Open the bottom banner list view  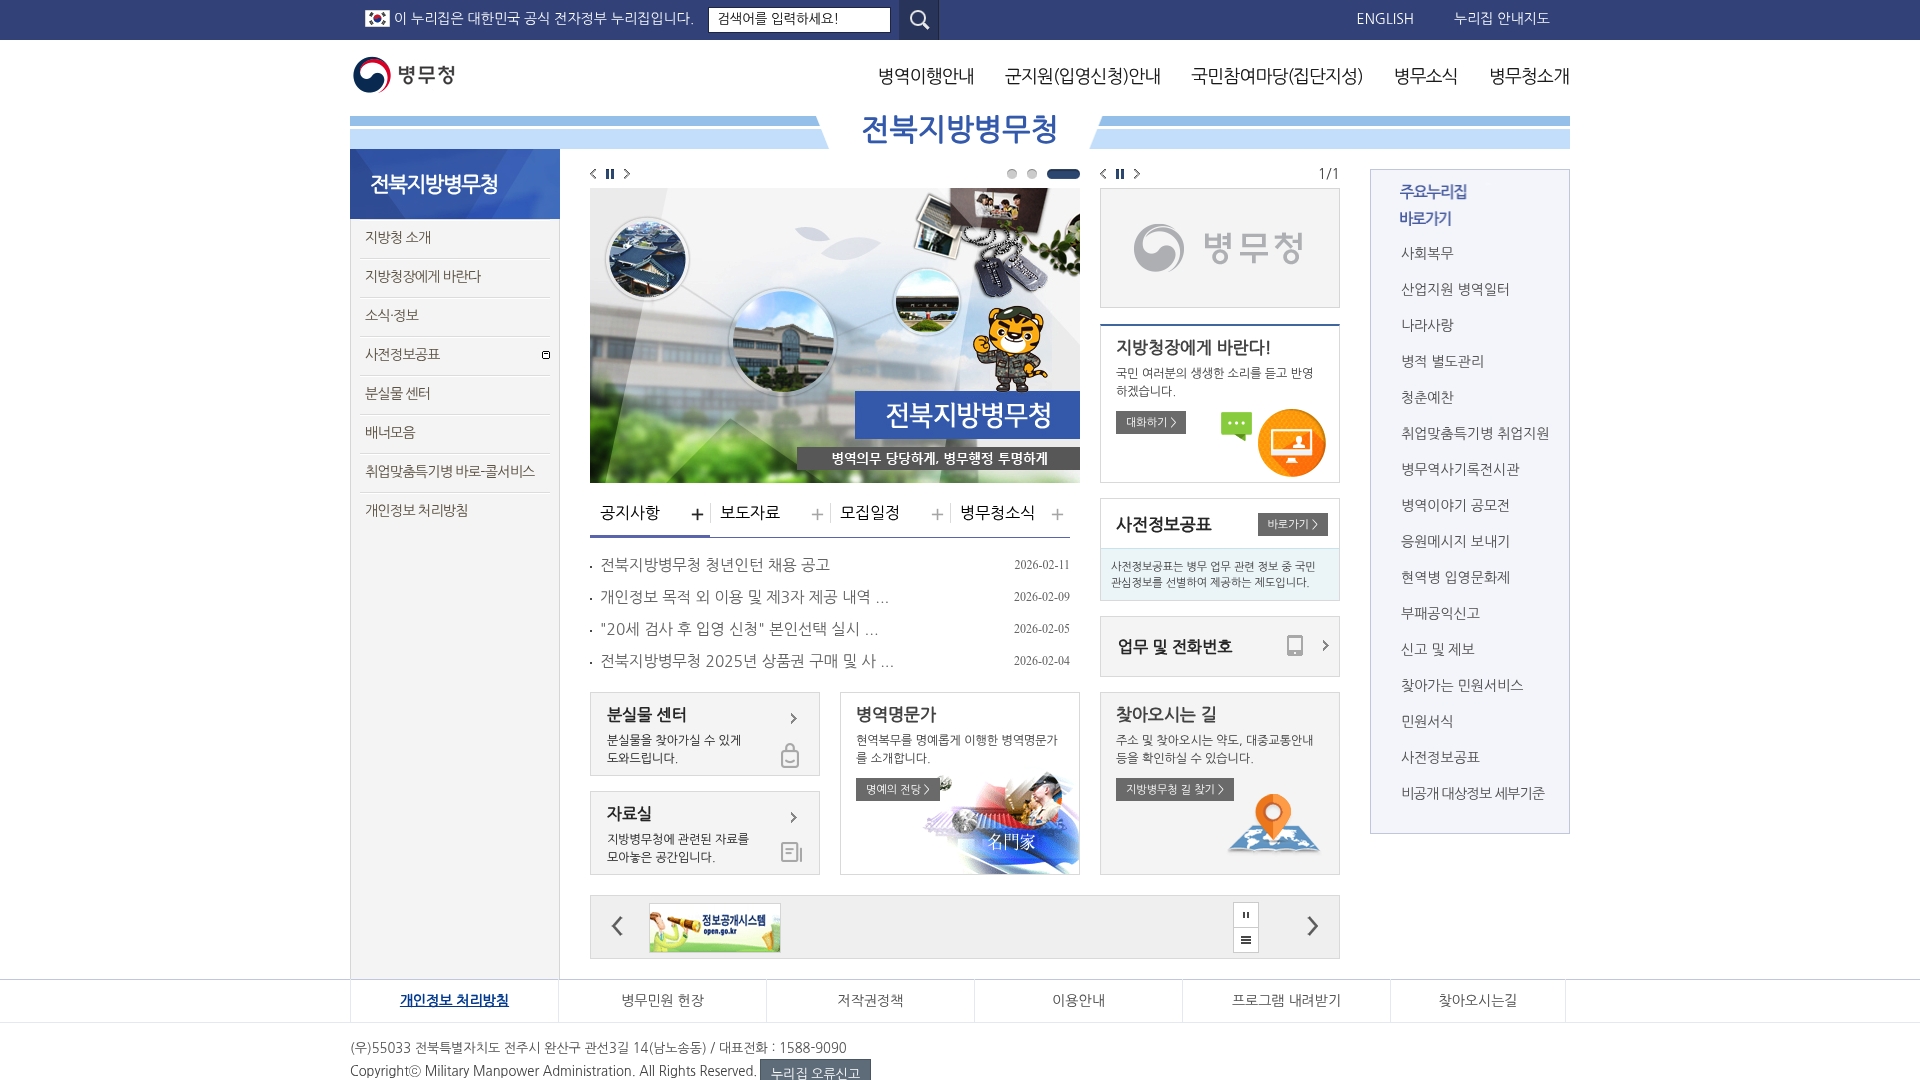click(1245, 939)
